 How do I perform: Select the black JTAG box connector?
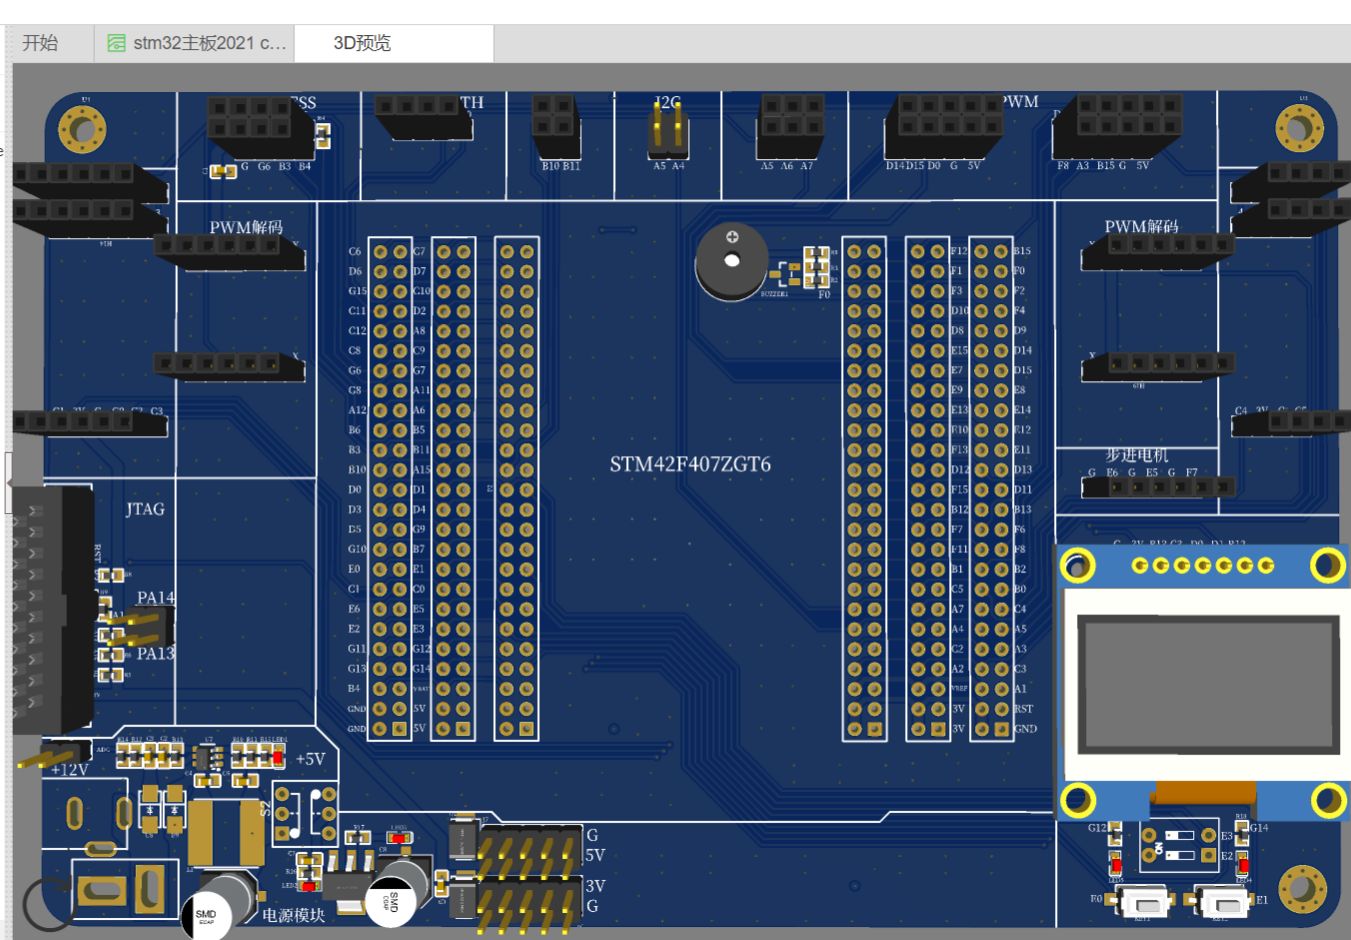tap(53, 610)
